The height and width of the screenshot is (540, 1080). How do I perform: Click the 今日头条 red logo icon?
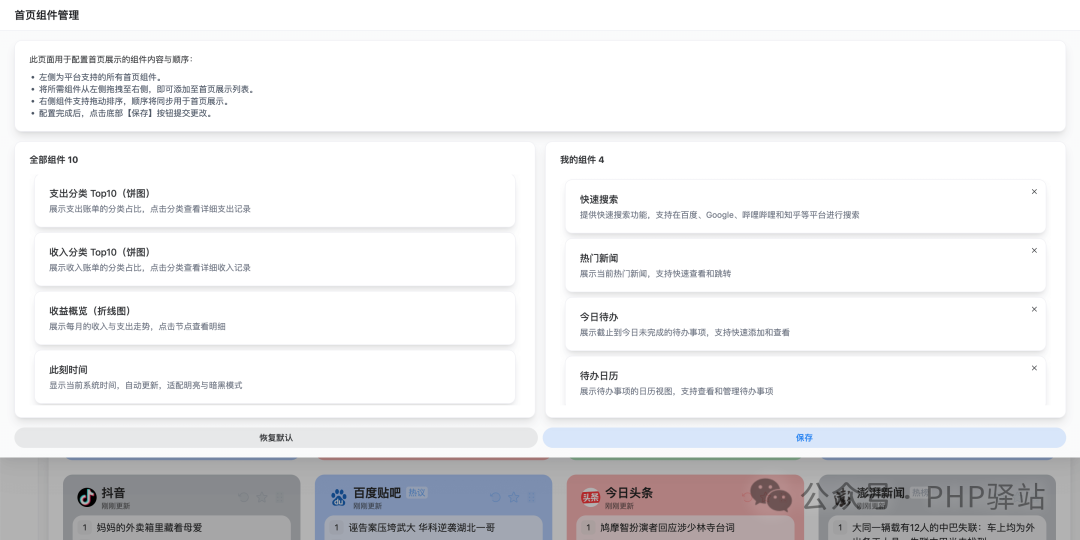[x=590, y=497]
